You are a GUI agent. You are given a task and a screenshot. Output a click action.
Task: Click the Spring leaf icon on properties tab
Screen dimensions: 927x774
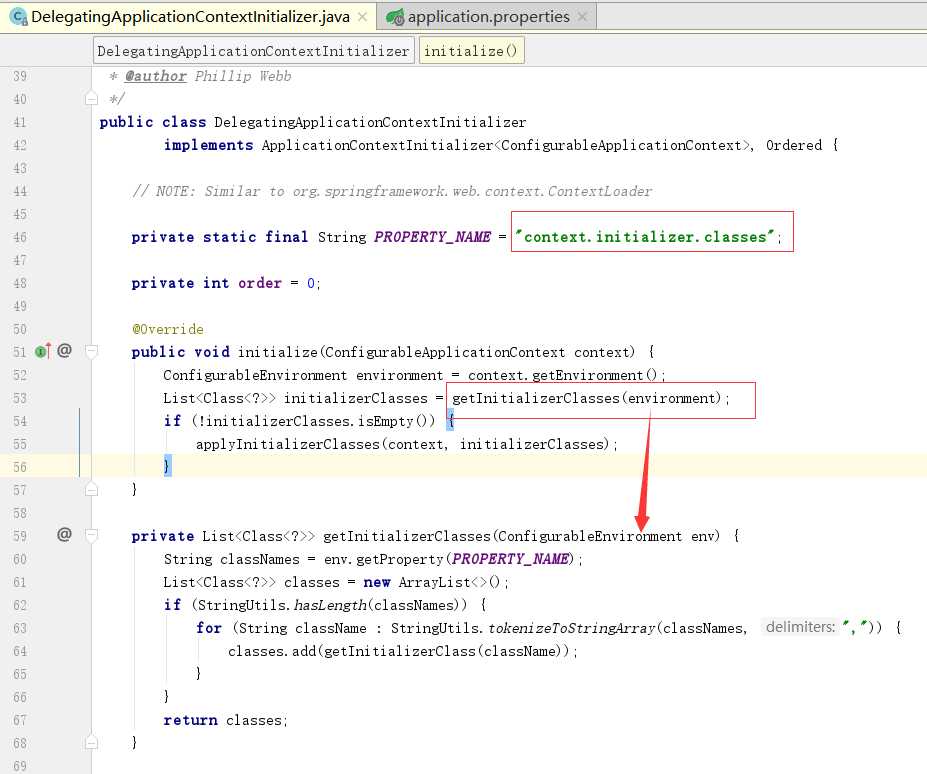click(395, 18)
